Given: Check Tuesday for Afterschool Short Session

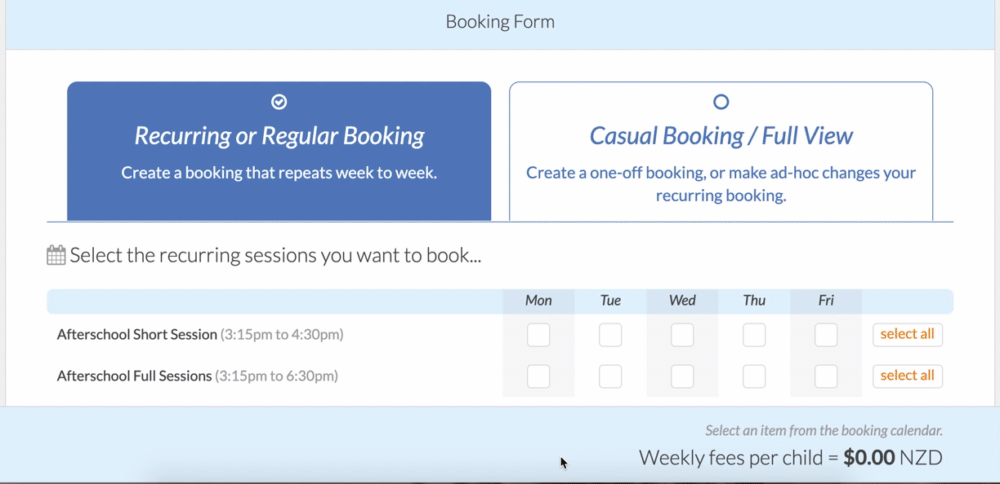Looking at the screenshot, I should pyautogui.click(x=610, y=335).
